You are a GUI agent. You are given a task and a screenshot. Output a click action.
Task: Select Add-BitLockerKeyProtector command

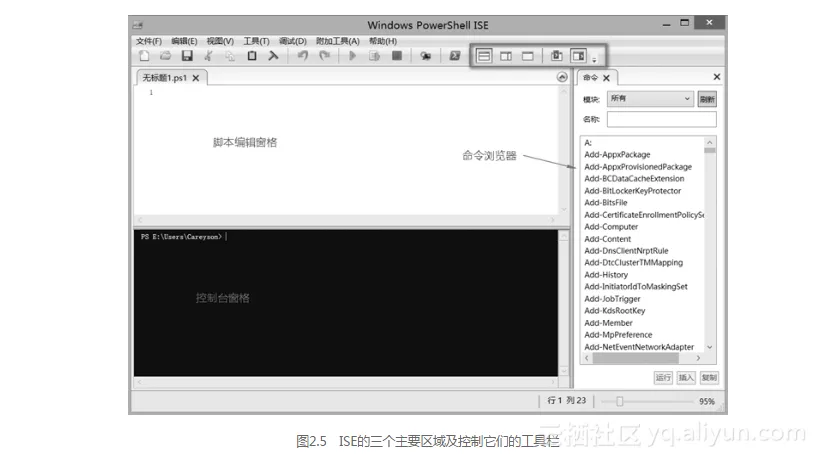633,191
